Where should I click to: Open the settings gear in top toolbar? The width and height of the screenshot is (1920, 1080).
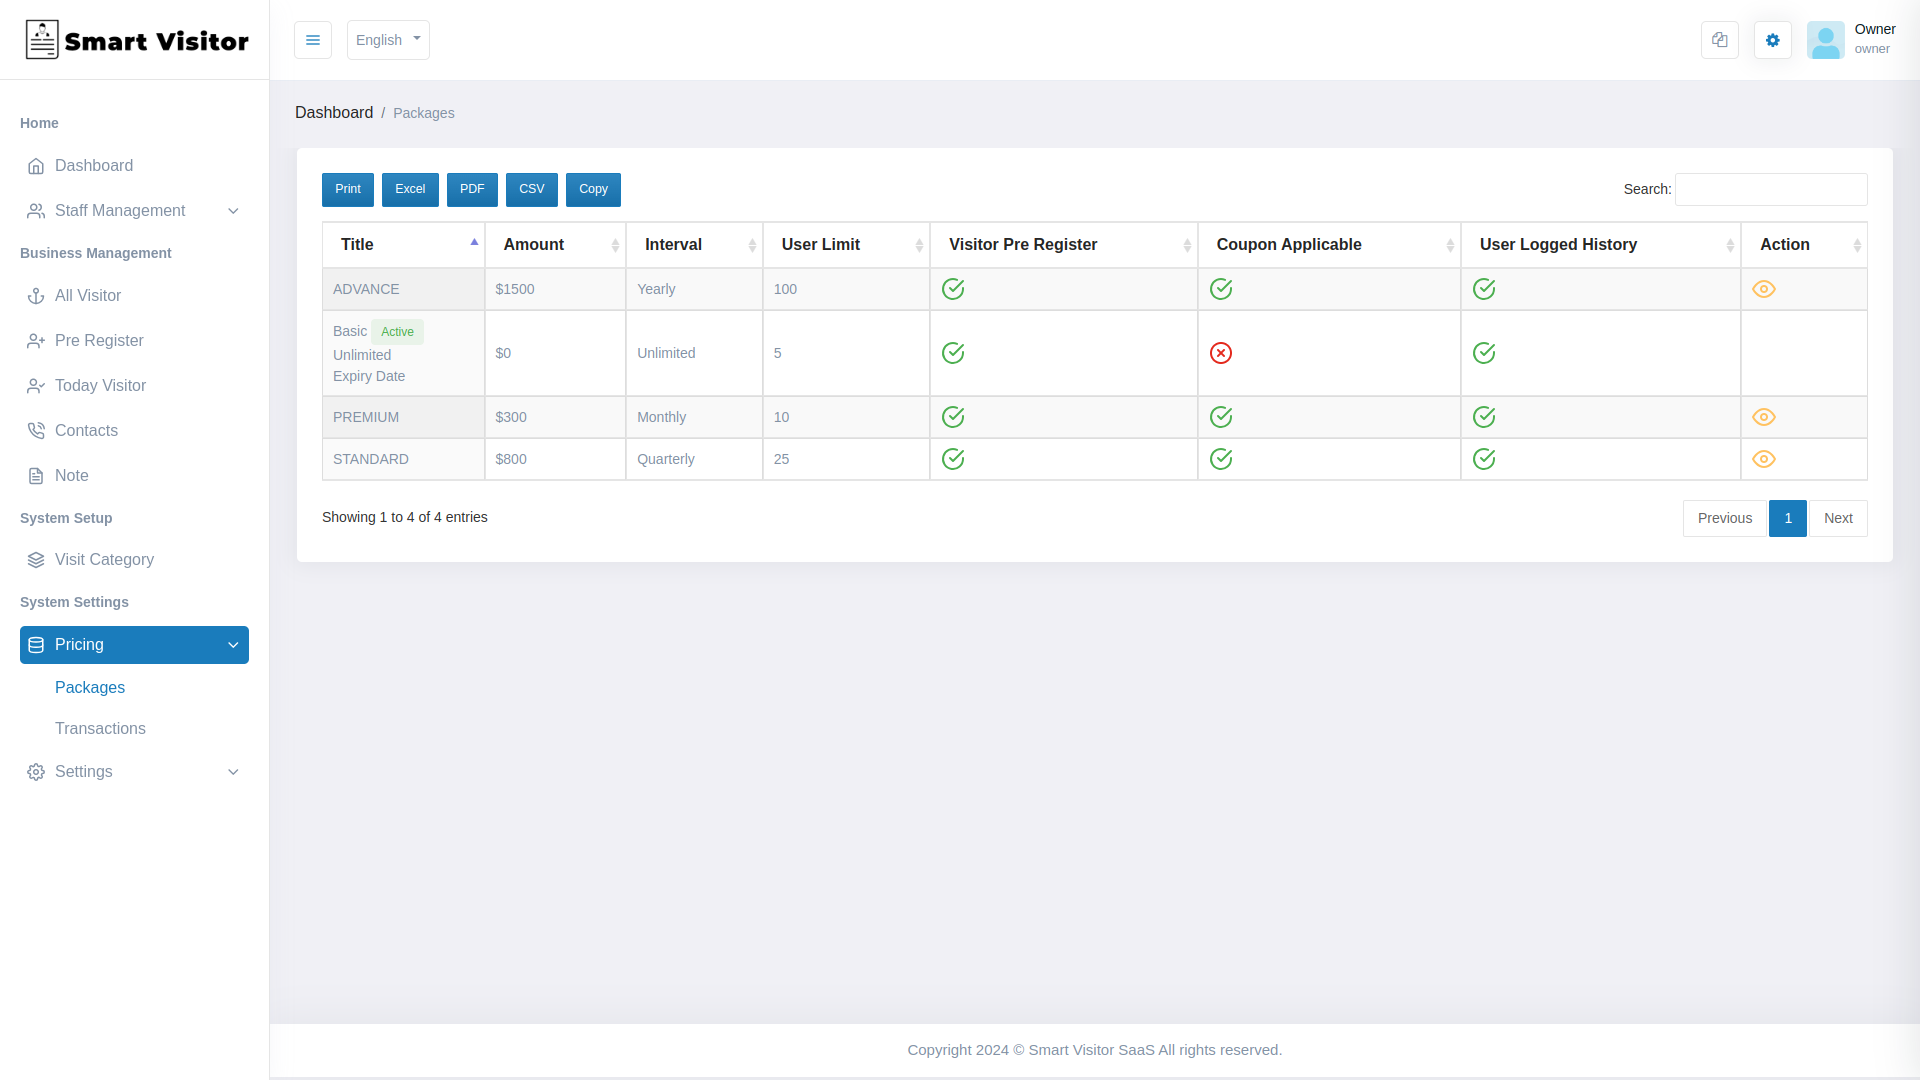(x=1772, y=40)
